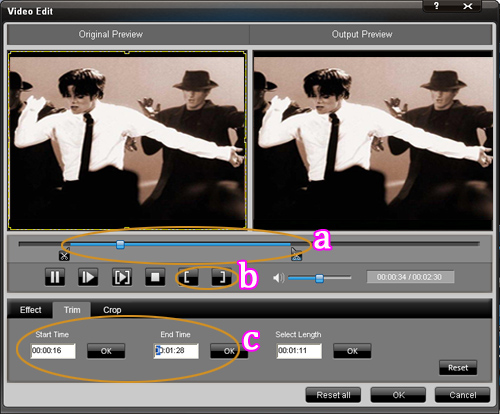Switch to the Effect tab
Viewport: 500px width, 414px height.
coord(30,310)
